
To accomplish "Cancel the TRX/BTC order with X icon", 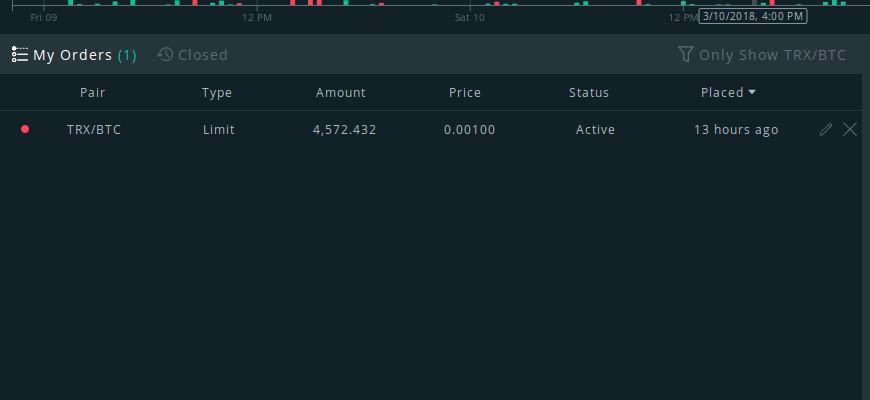I will (x=850, y=129).
